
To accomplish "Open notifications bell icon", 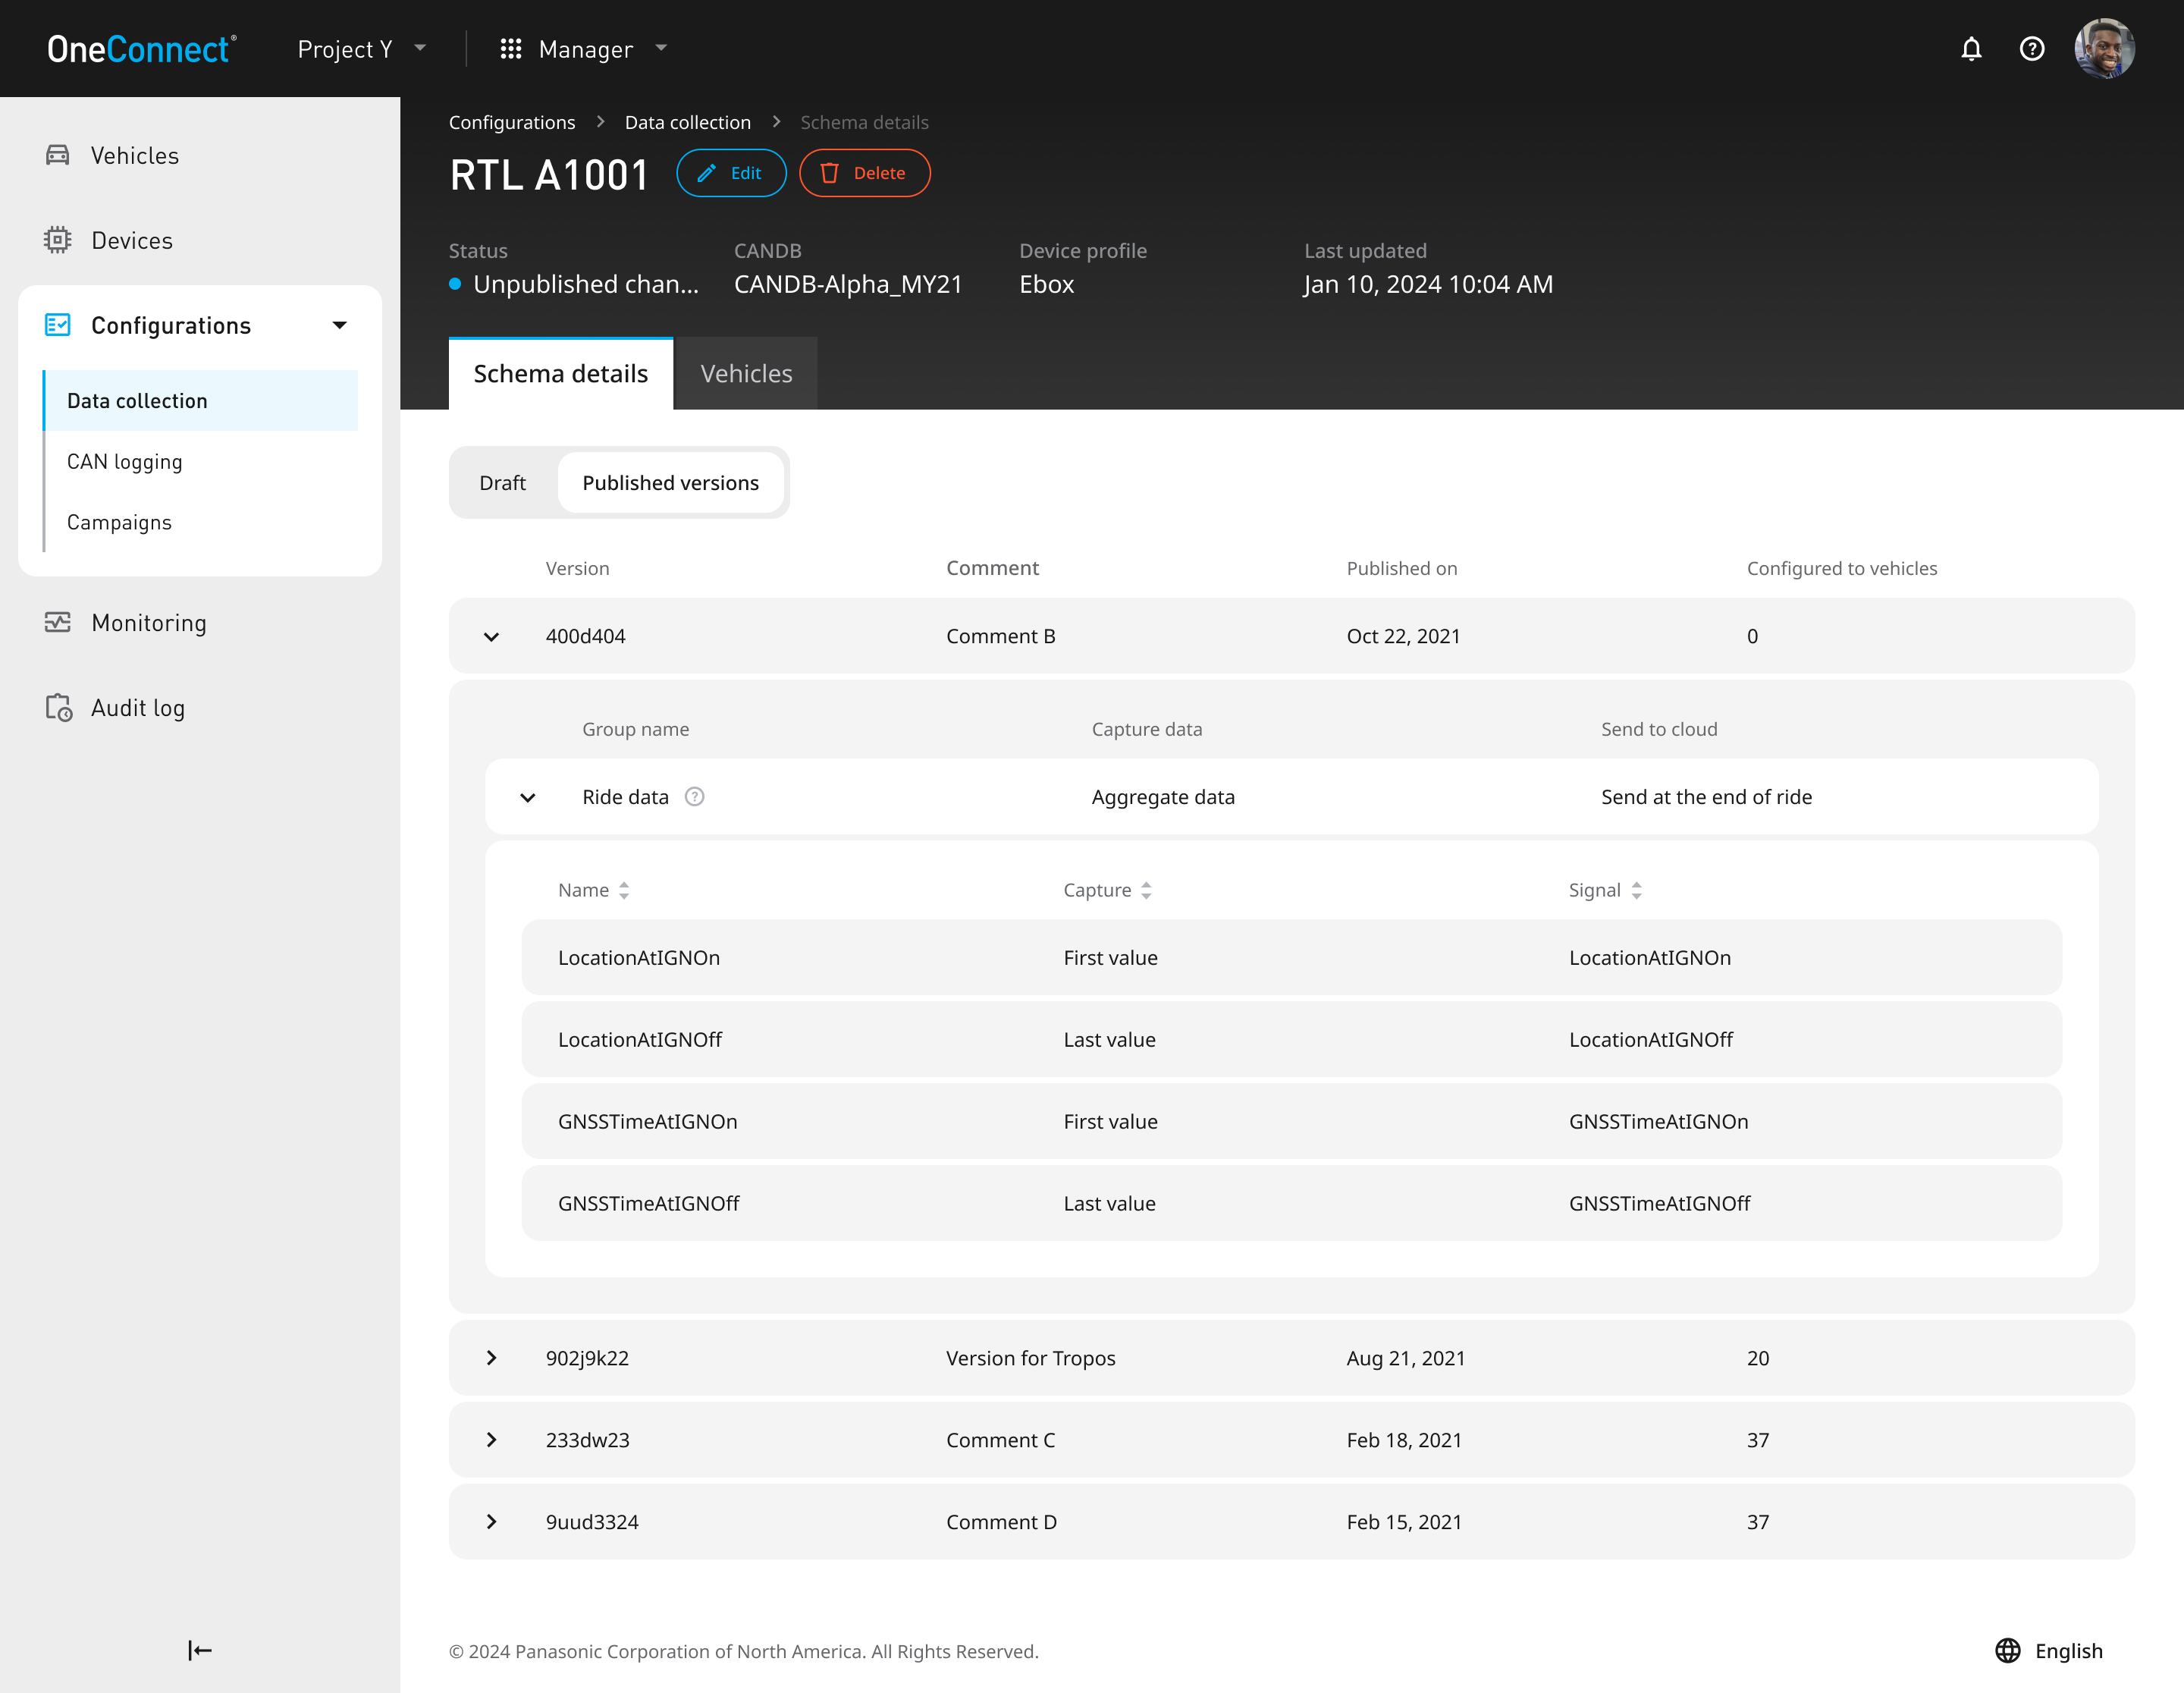I will click(x=1970, y=49).
